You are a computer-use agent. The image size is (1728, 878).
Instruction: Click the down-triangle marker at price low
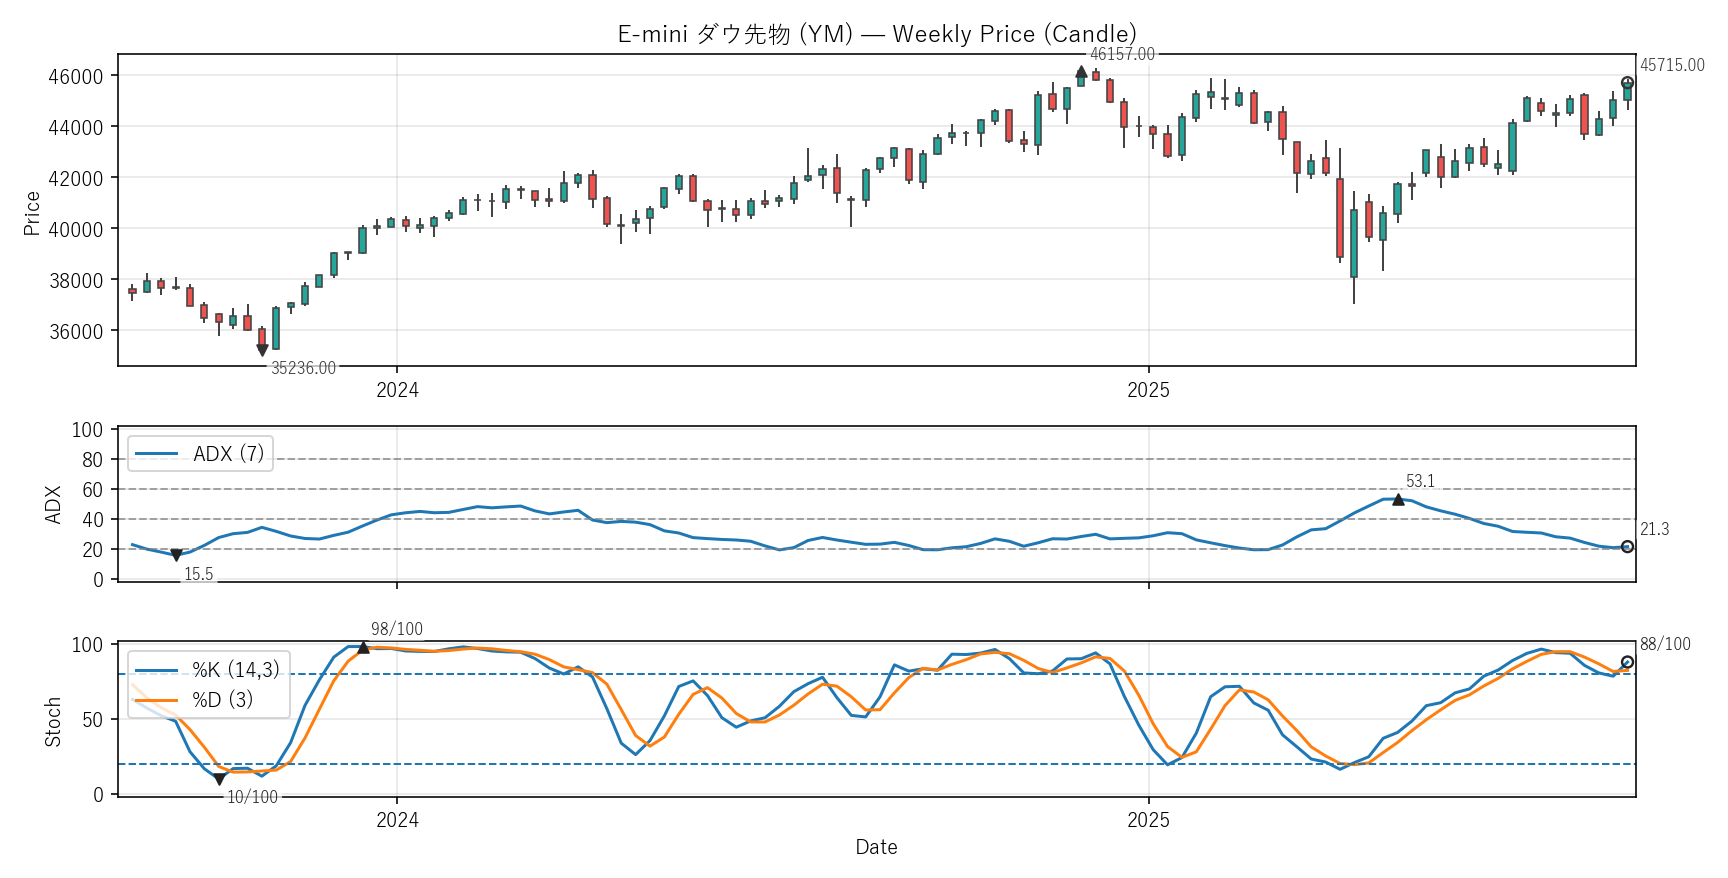[262, 350]
